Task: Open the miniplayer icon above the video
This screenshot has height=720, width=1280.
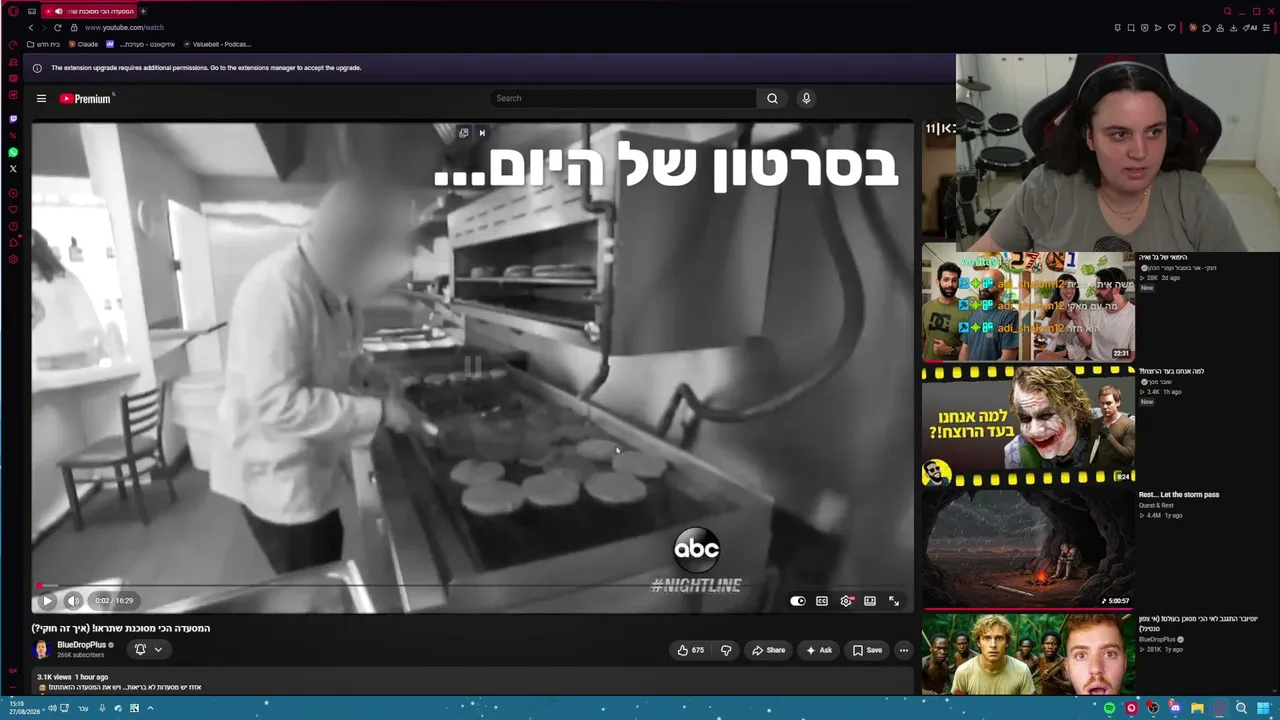Action: (x=463, y=132)
